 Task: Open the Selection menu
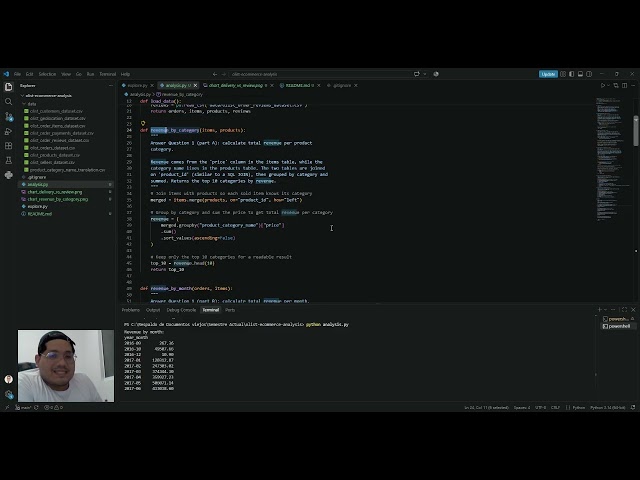pos(47,74)
